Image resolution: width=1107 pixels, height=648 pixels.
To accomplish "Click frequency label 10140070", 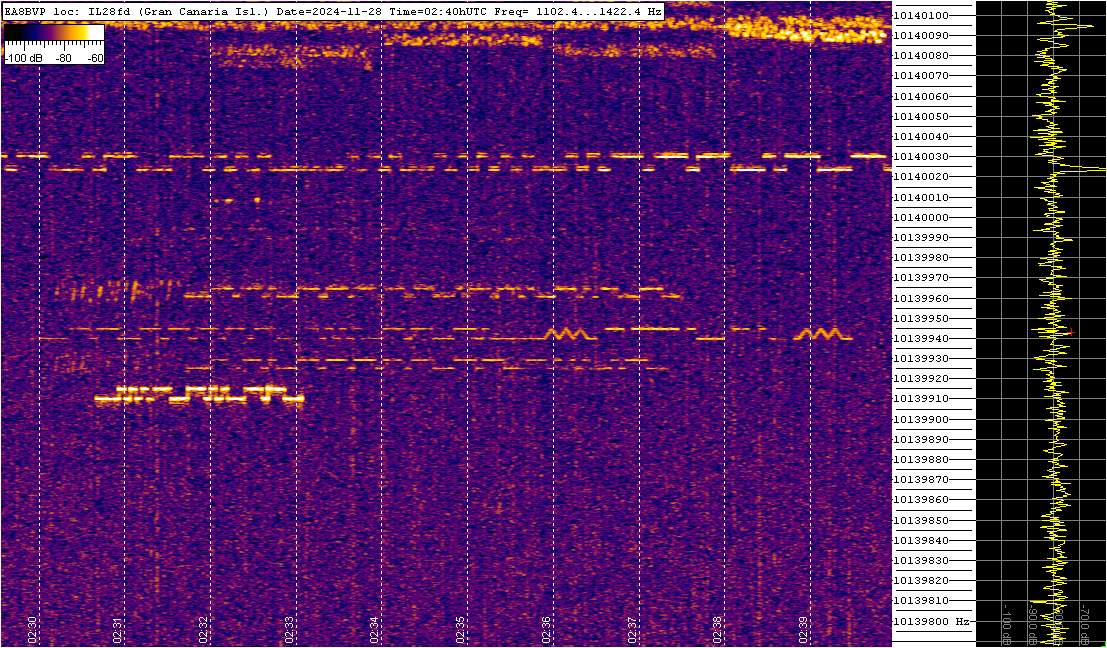I will click(920, 76).
